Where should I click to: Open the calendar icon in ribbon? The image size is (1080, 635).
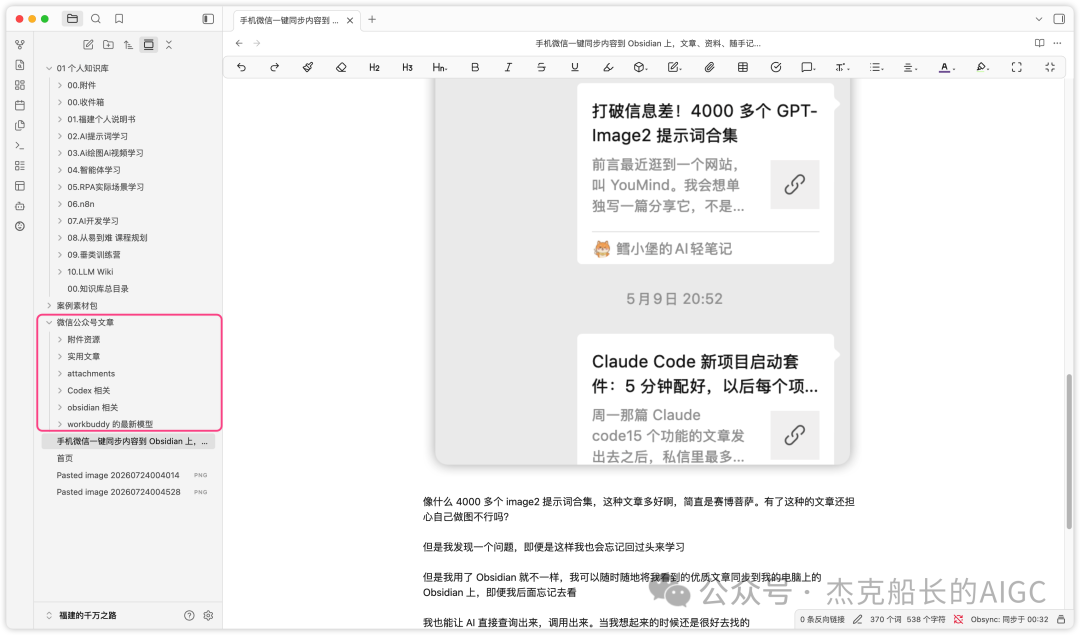tap(20, 105)
